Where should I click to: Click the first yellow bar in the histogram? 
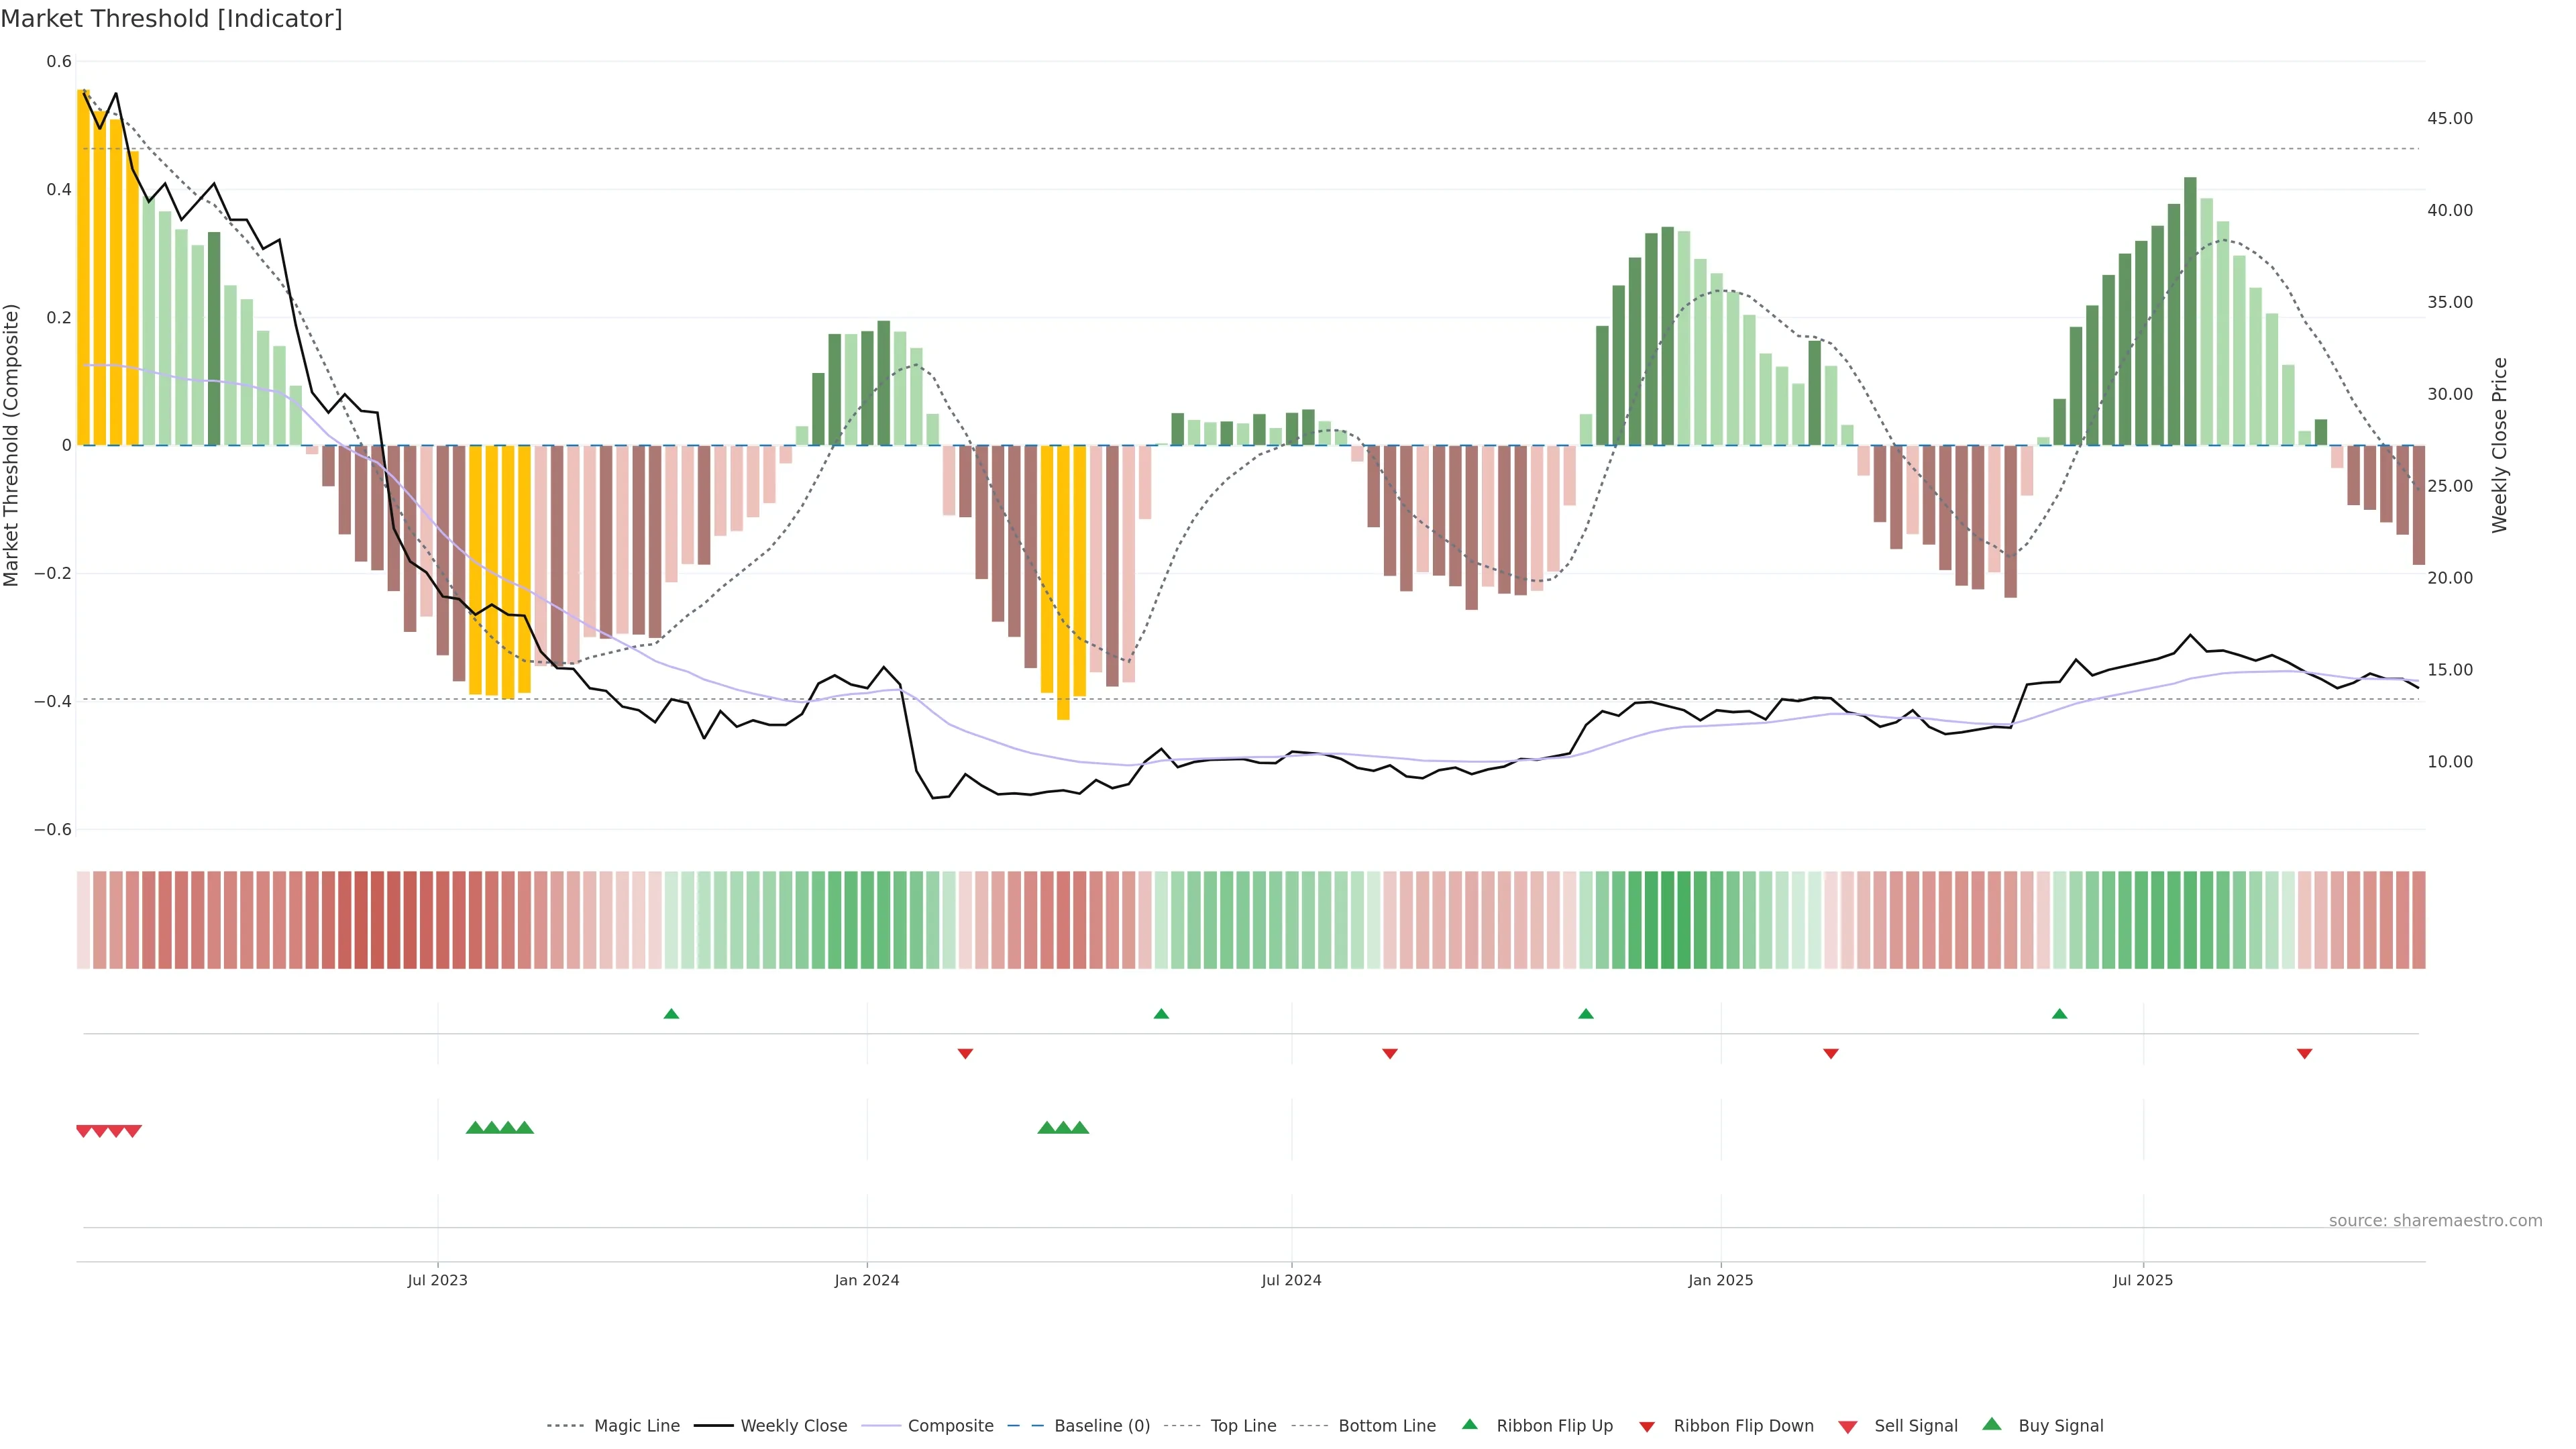click(x=84, y=267)
